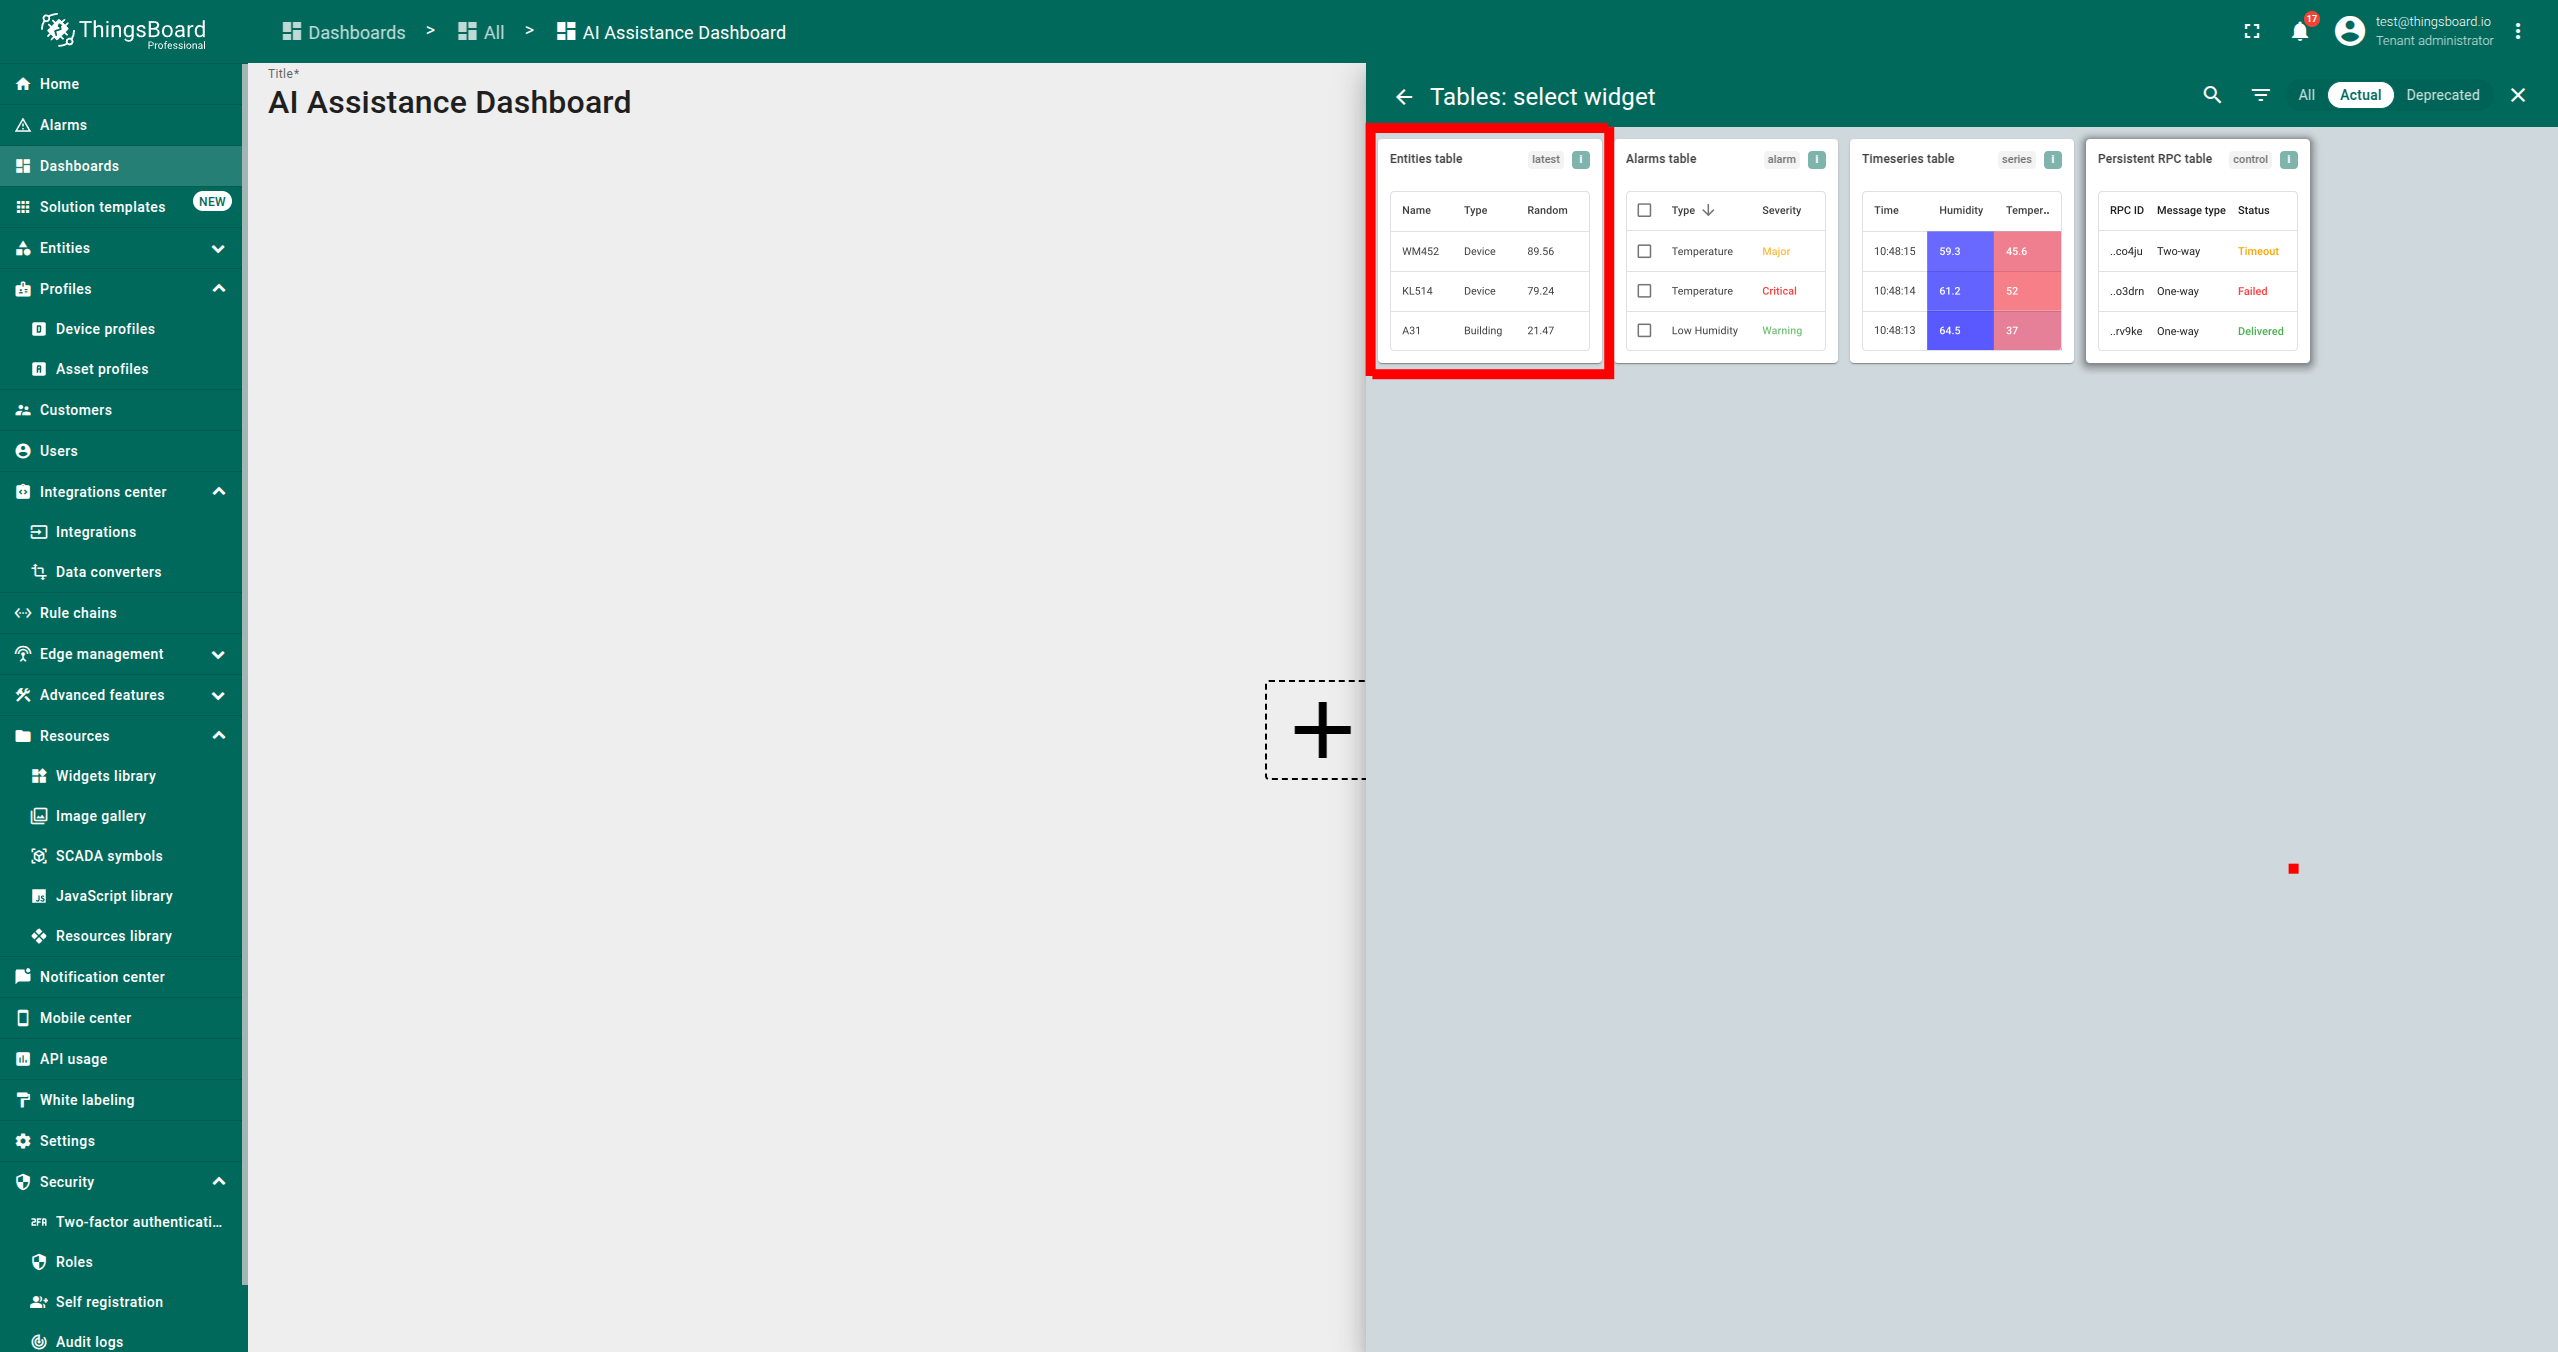Open Rule chains in sidebar
The width and height of the screenshot is (2558, 1352).
[78, 613]
